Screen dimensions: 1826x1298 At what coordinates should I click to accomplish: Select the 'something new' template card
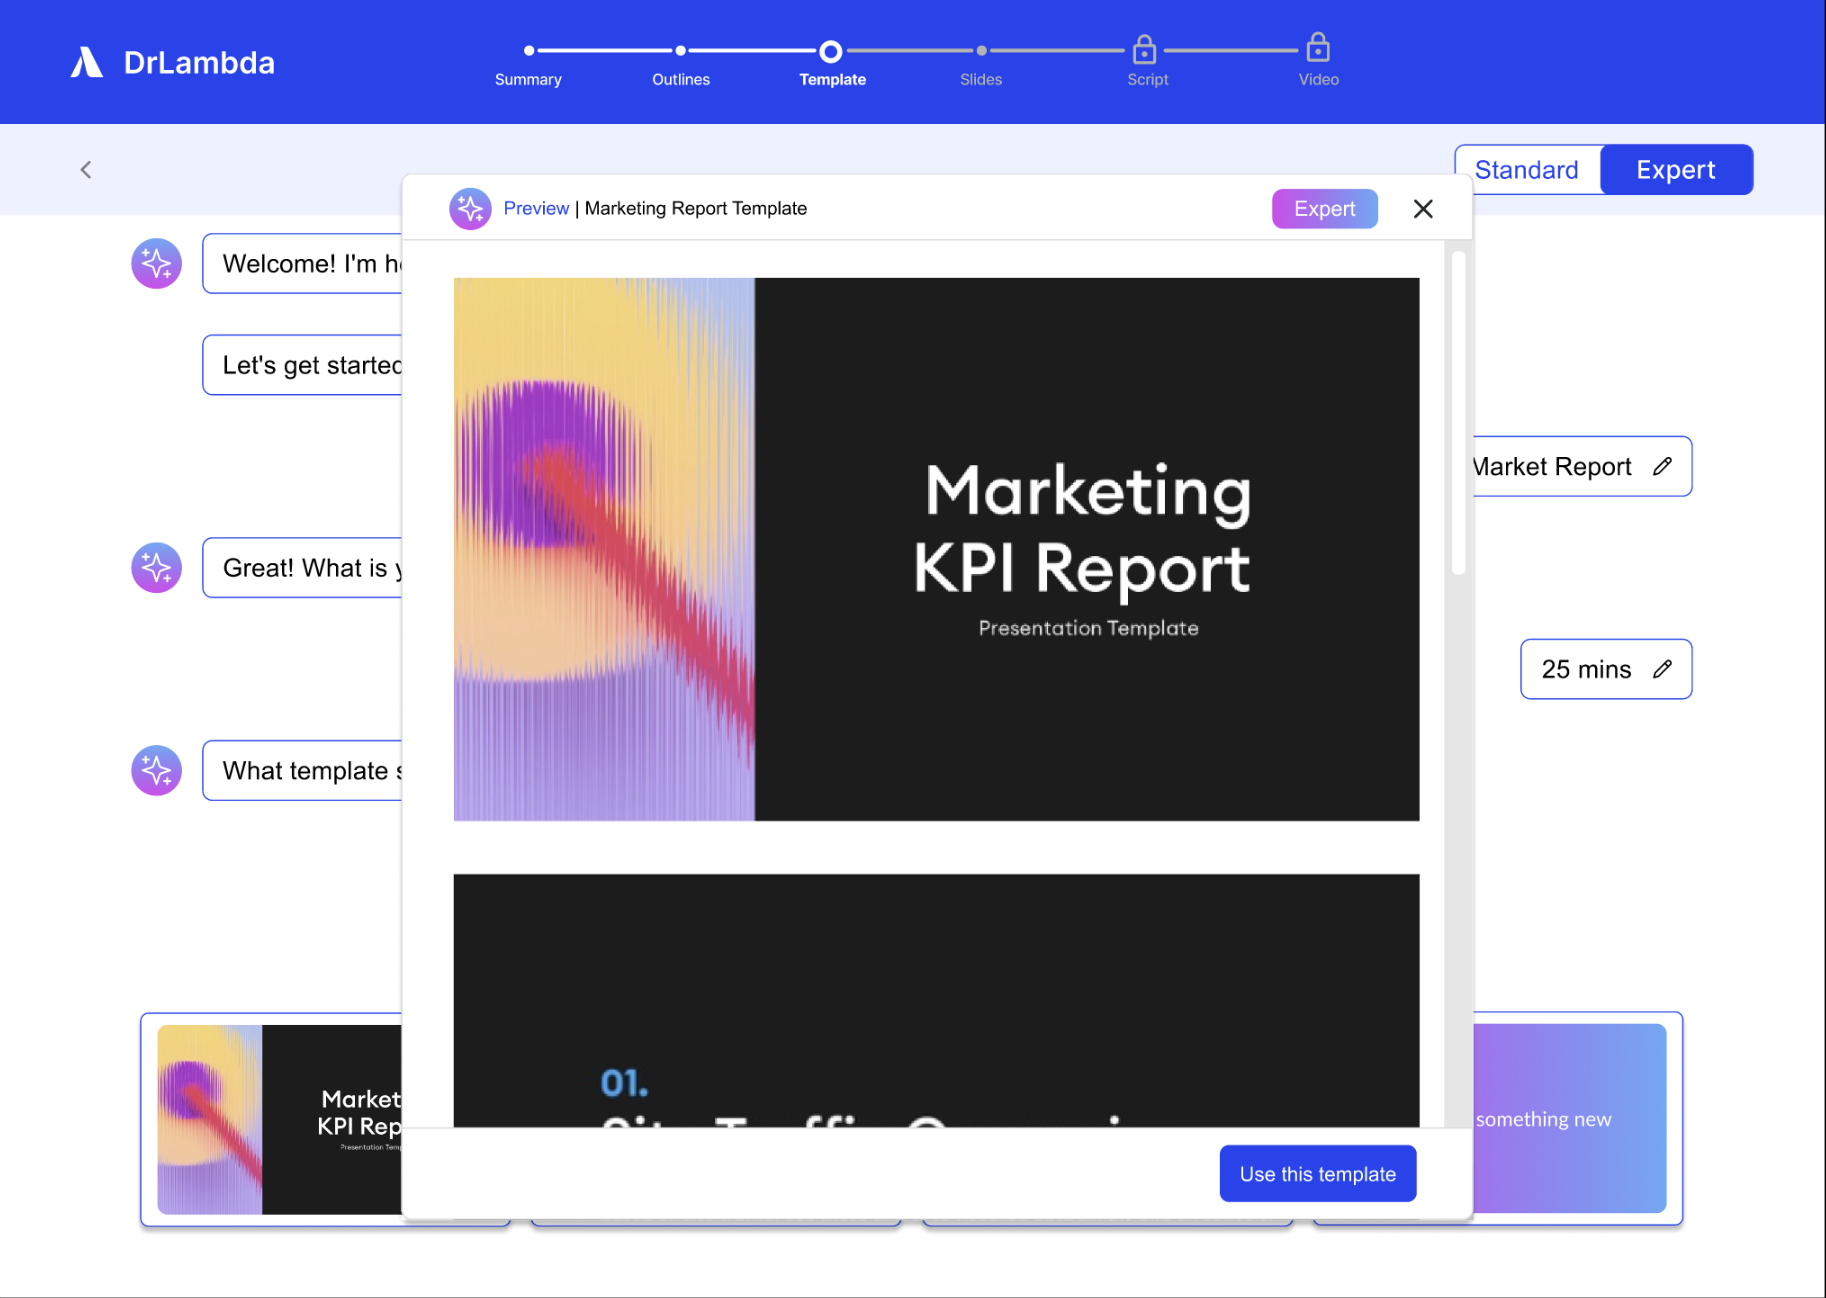coord(1577,1119)
